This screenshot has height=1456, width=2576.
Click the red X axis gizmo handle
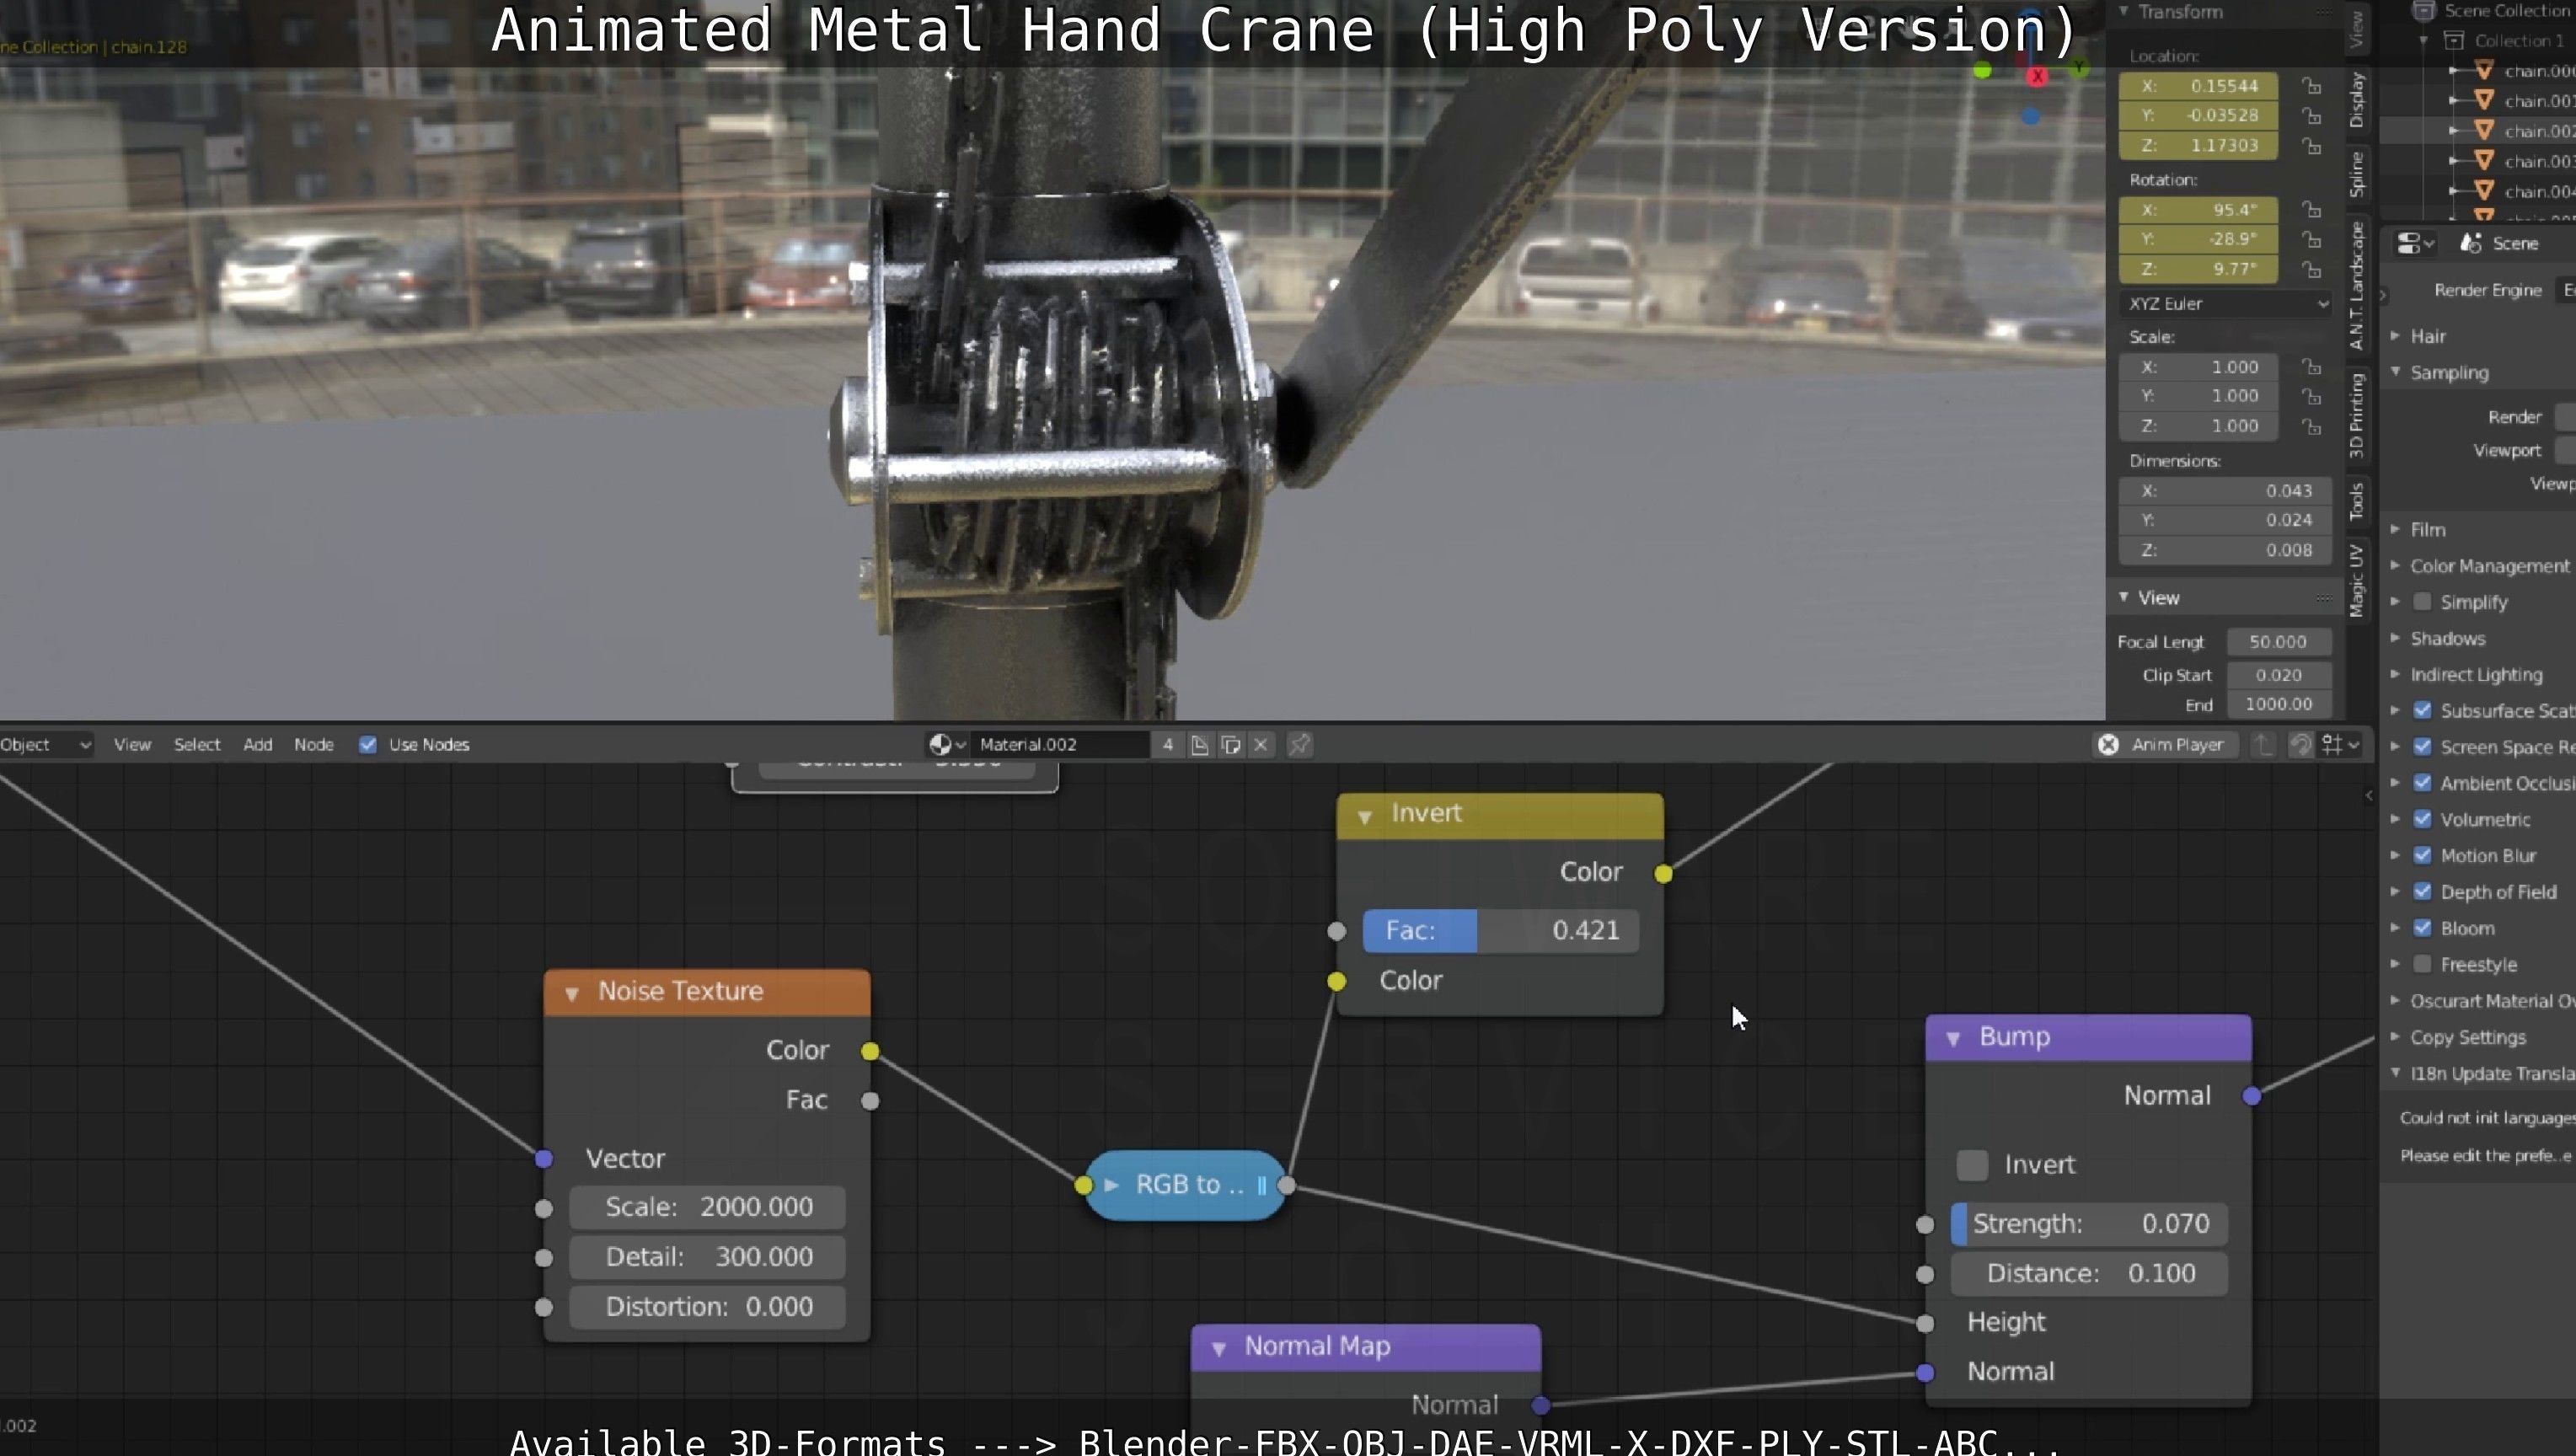tap(2037, 76)
